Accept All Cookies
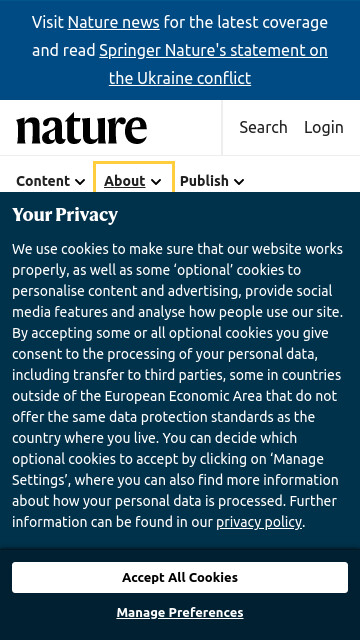 tap(180, 577)
